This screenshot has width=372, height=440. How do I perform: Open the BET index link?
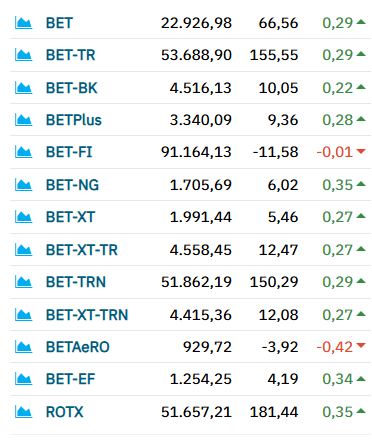point(59,23)
